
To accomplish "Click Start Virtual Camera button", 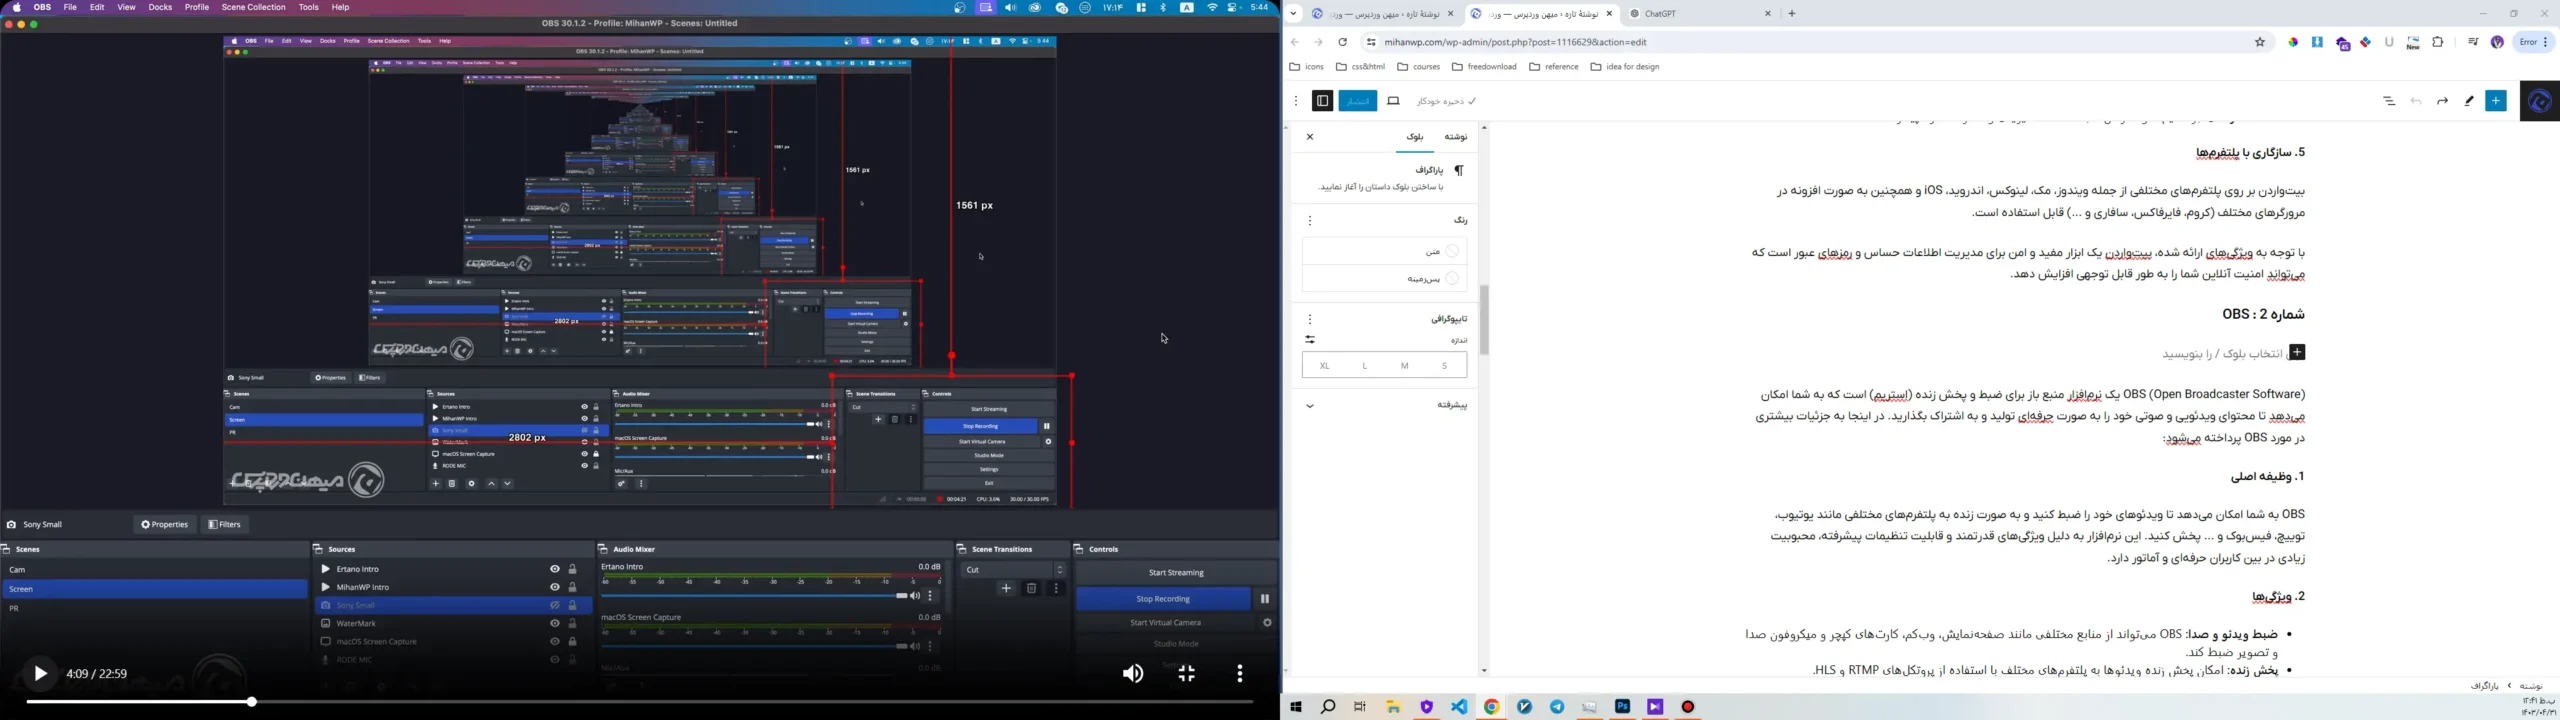I will [x=1166, y=623].
